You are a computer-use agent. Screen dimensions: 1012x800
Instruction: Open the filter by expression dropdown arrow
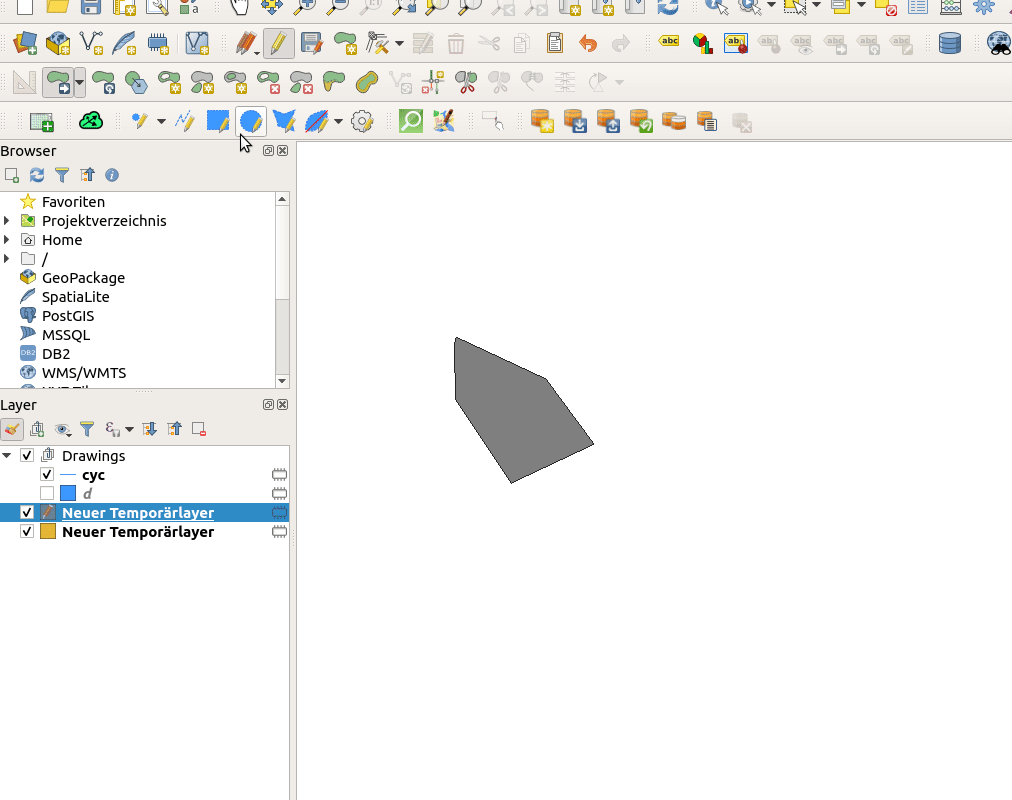coord(129,430)
